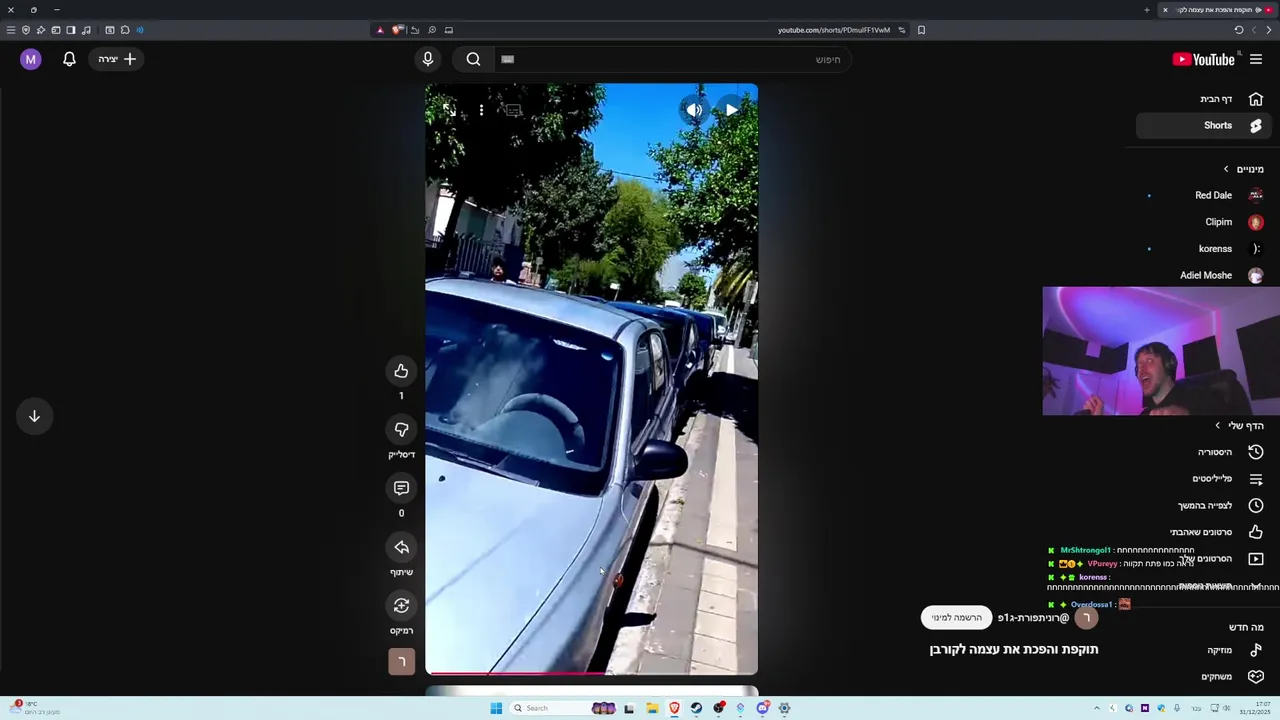Screen dimensions: 1280x720
Task: Open the notifications bell
Action: [69, 59]
